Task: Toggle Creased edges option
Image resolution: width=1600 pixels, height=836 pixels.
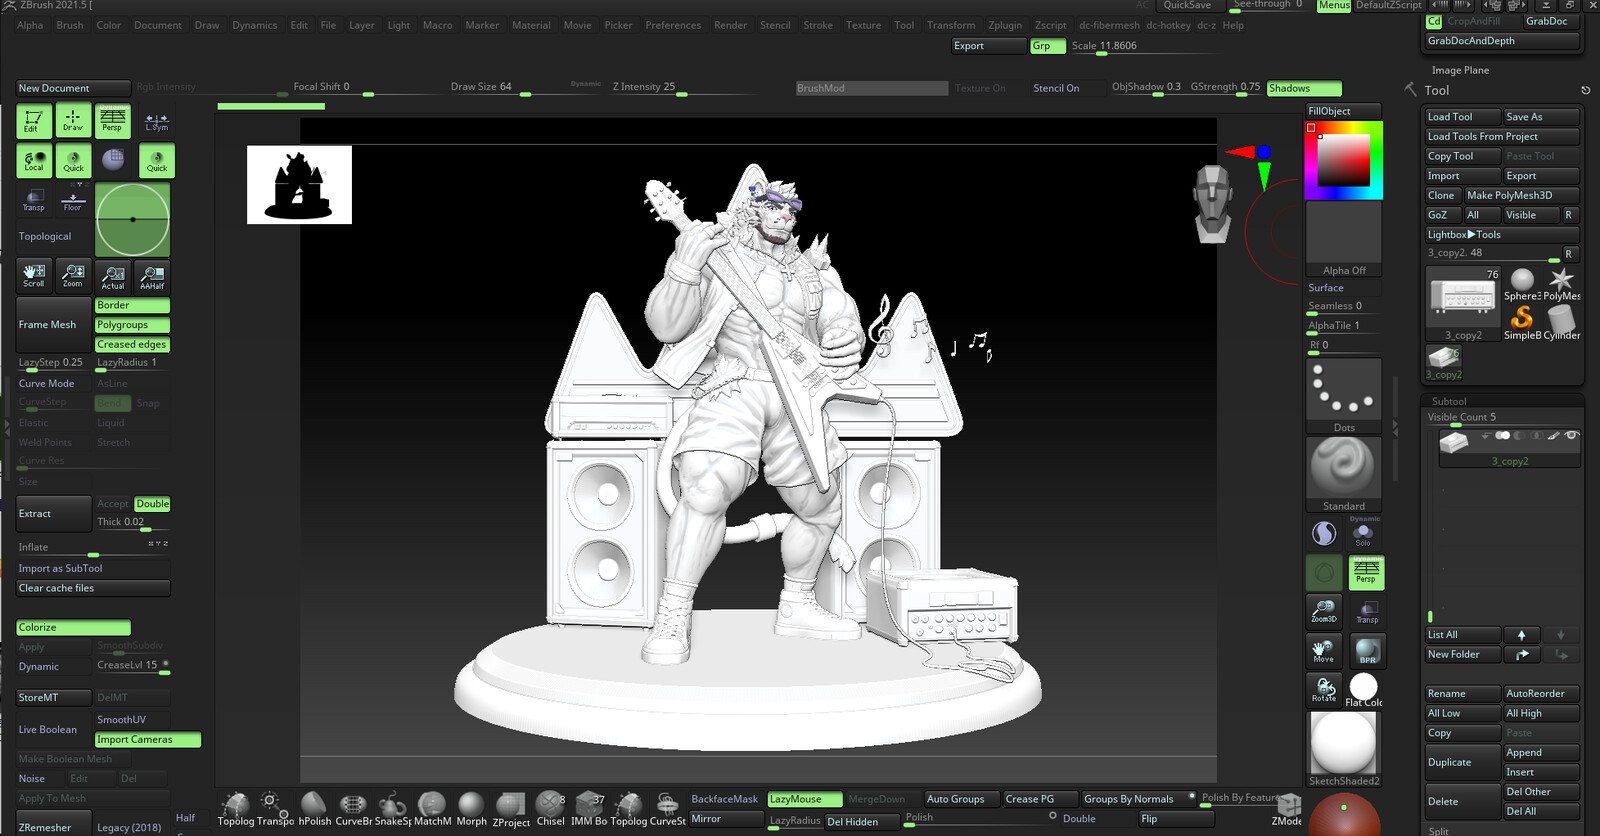Action: [x=132, y=344]
